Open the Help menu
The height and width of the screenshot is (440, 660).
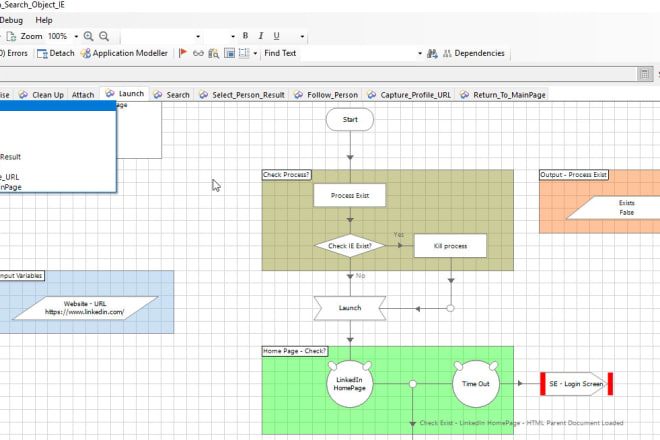point(44,20)
